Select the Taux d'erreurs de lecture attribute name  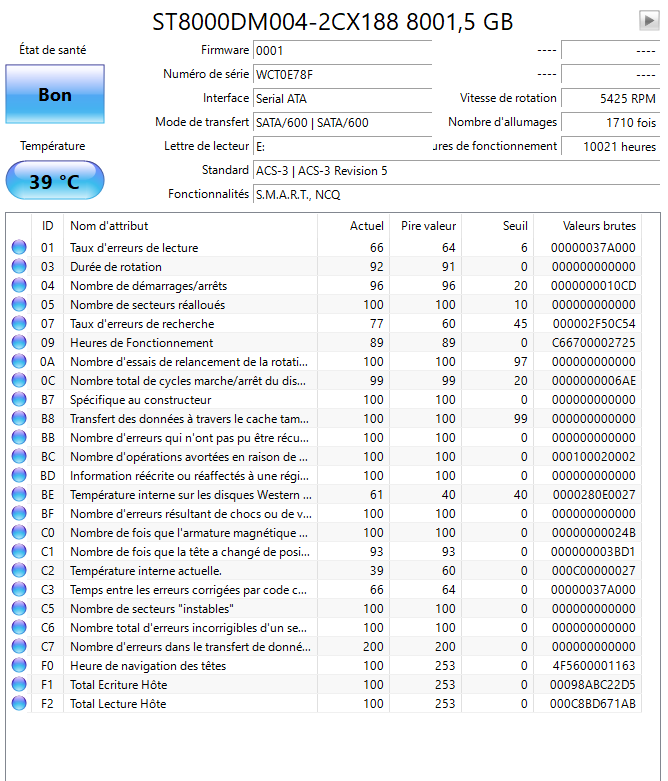pyautogui.click(x=134, y=248)
